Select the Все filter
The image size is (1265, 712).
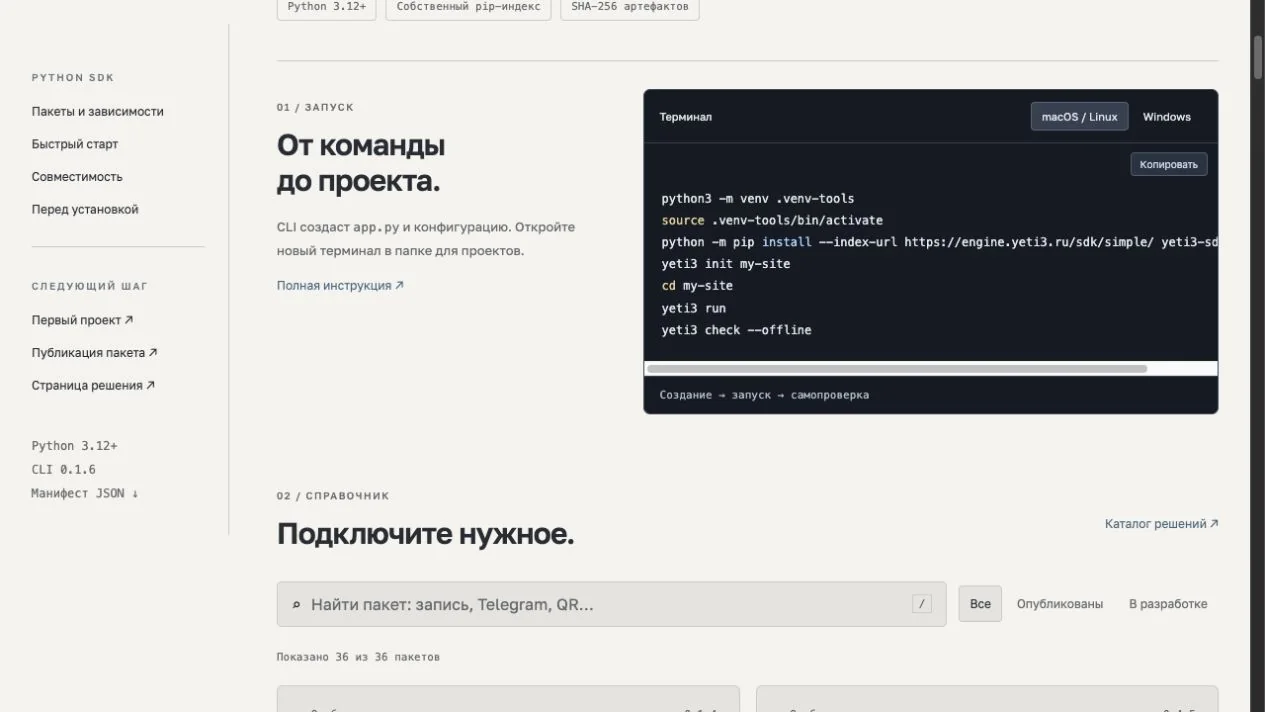(980, 604)
